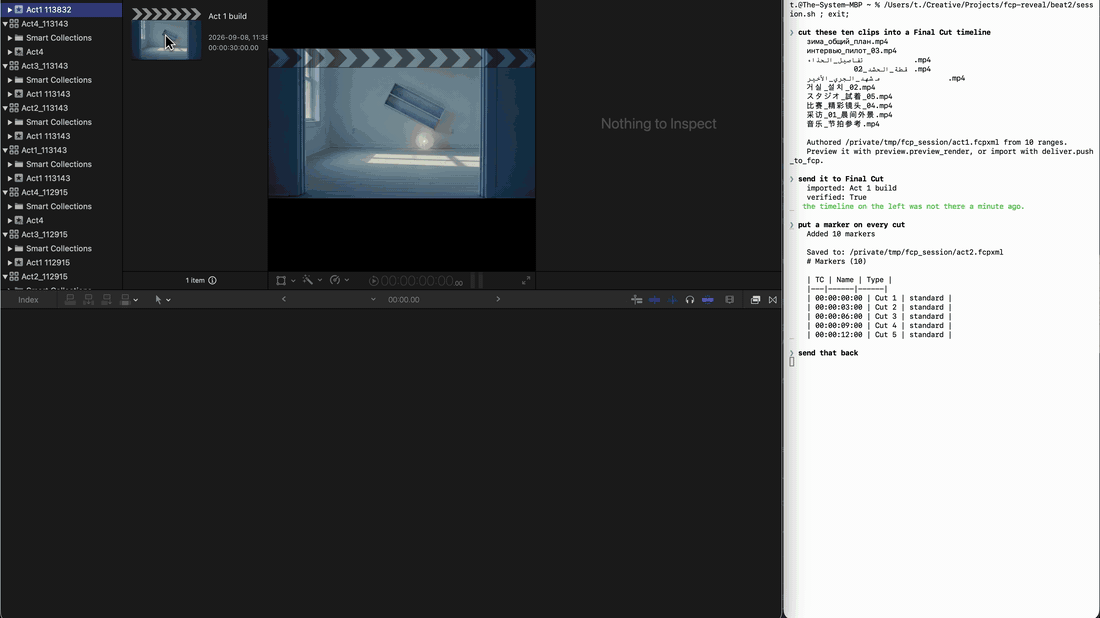Click the terminal cursor prompt box
Viewport: 1100px width, 618px height.
click(x=792, y=362)
